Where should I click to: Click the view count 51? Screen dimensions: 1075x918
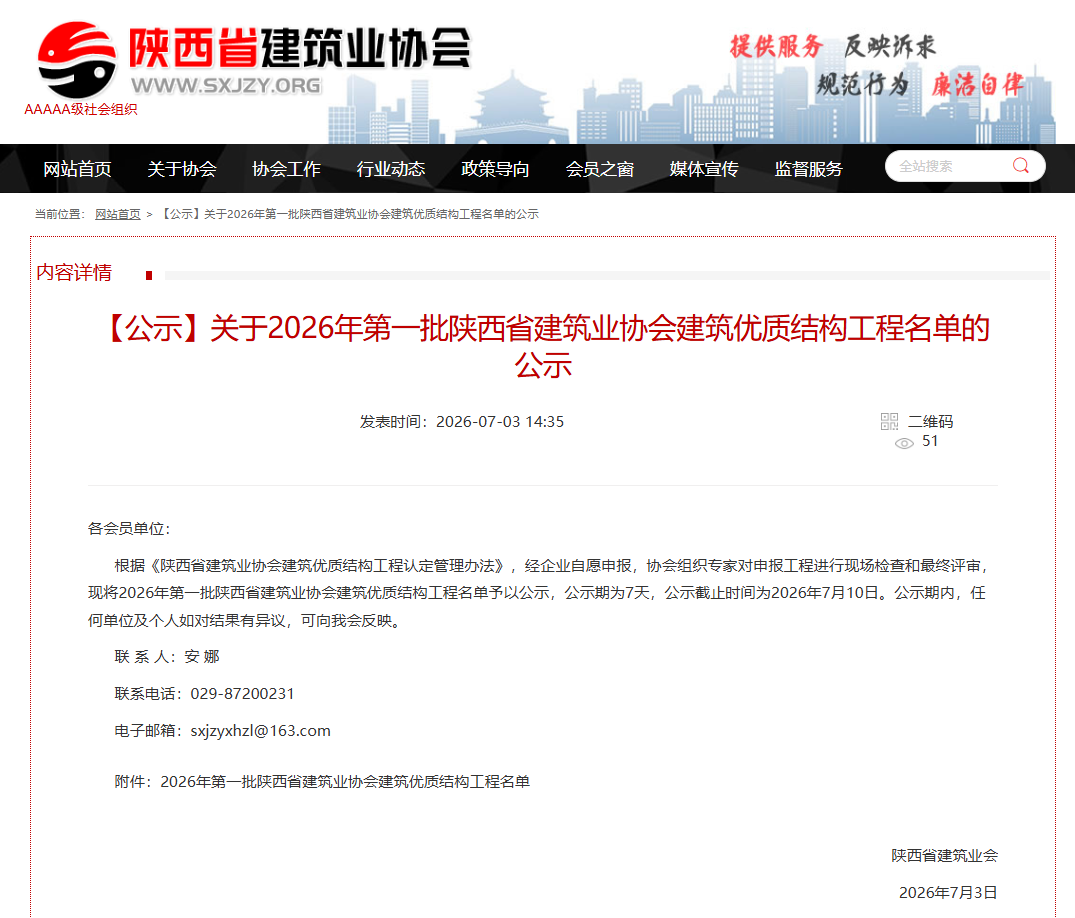(930, 441)
